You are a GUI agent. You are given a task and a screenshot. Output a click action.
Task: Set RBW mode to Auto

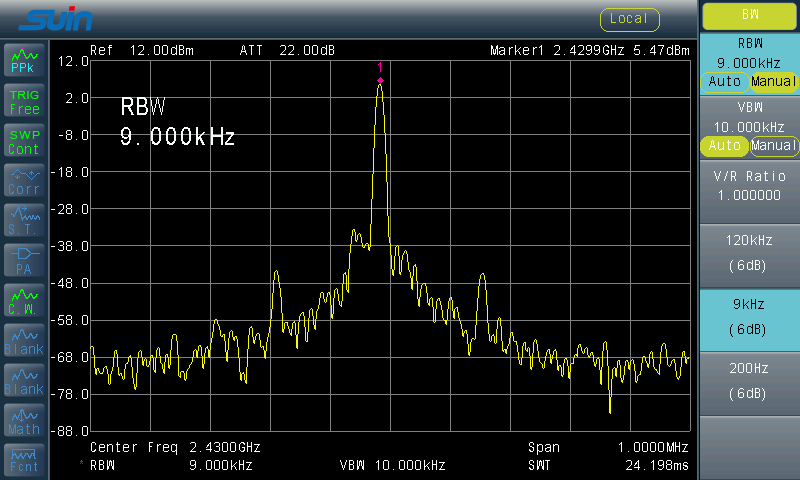(x=724, y=81)
